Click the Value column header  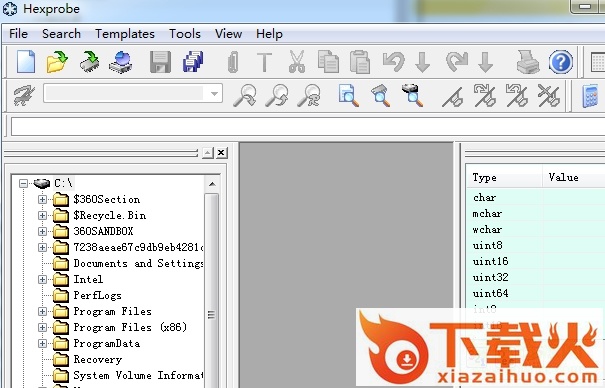[x=574, y=177]
